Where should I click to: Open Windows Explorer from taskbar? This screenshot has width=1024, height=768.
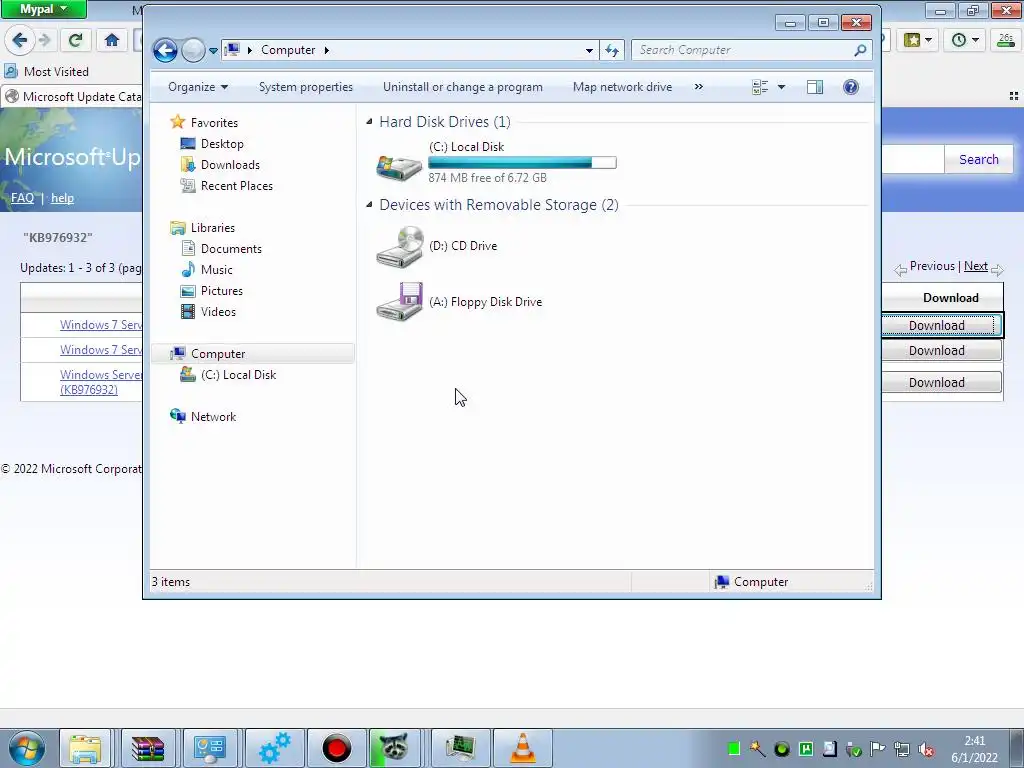click(85, 748)
